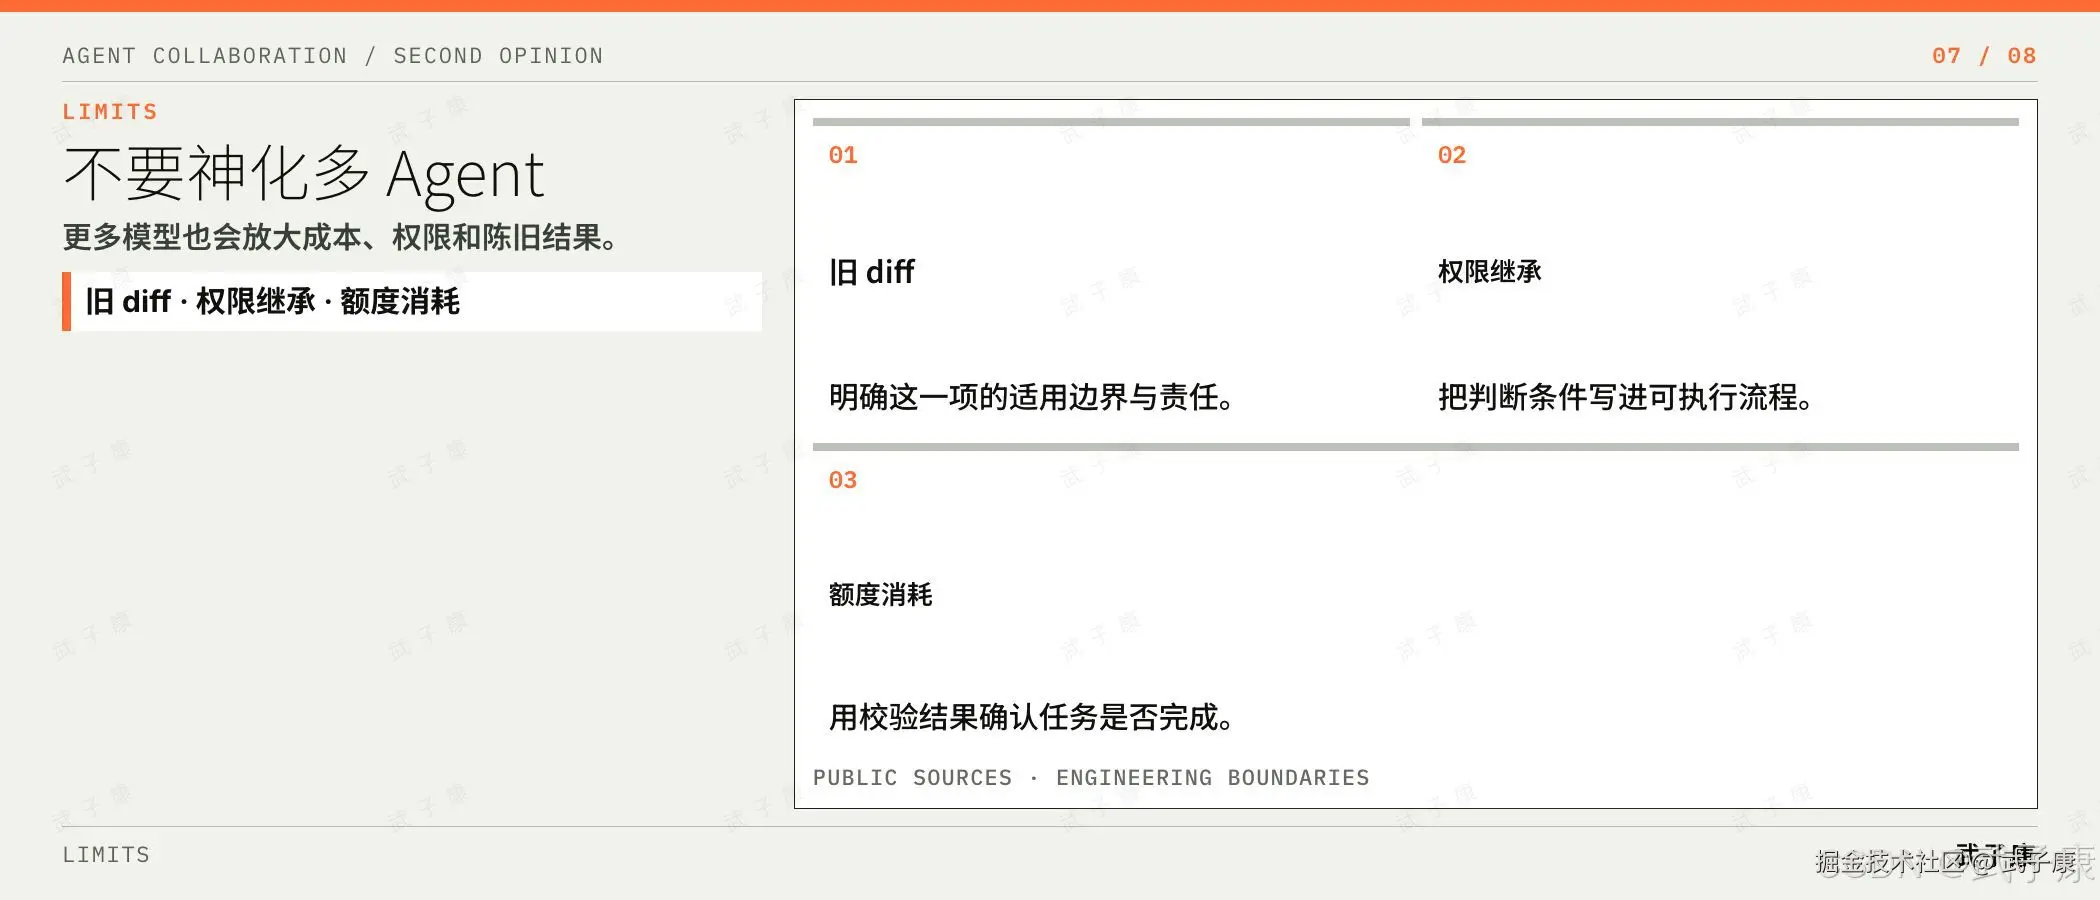Click the footer label 'LIMITS' at bottom left
This screenshot has height=900, width=2100.
[106, 855]
